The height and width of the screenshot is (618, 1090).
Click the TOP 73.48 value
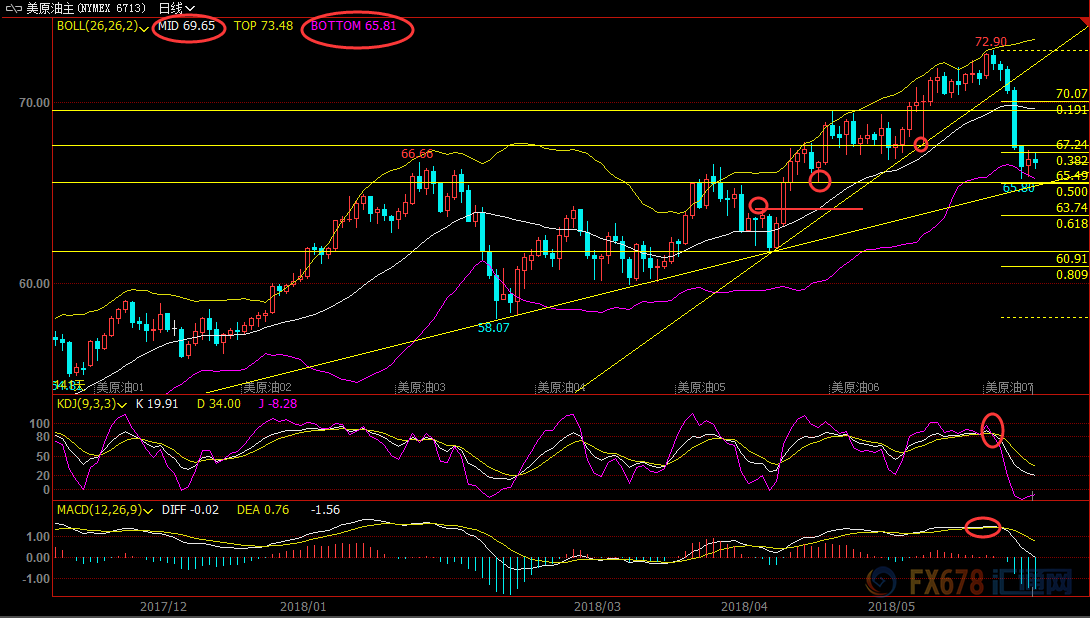tap(263, 26)
